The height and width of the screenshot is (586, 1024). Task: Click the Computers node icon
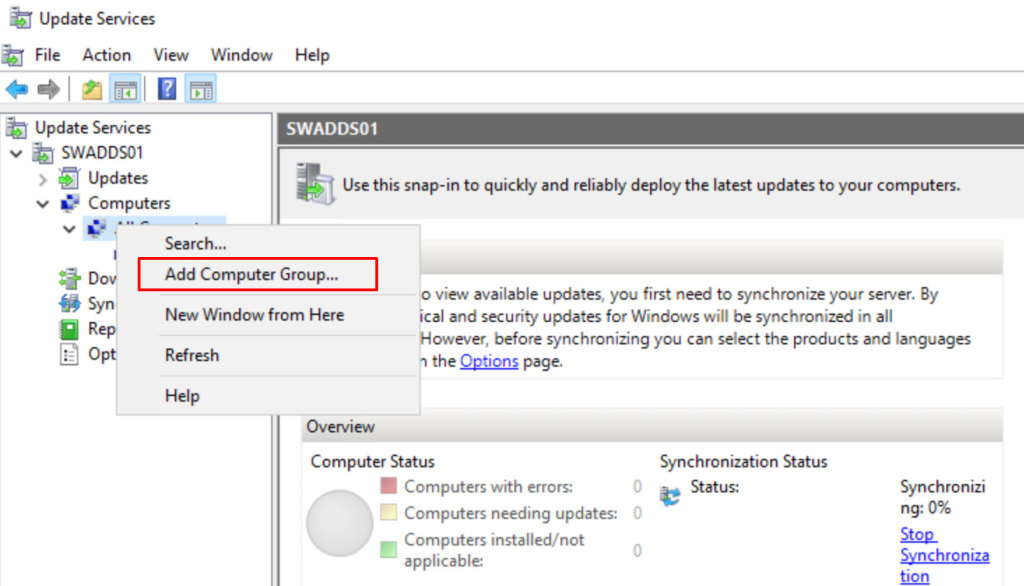coord(69,203)
